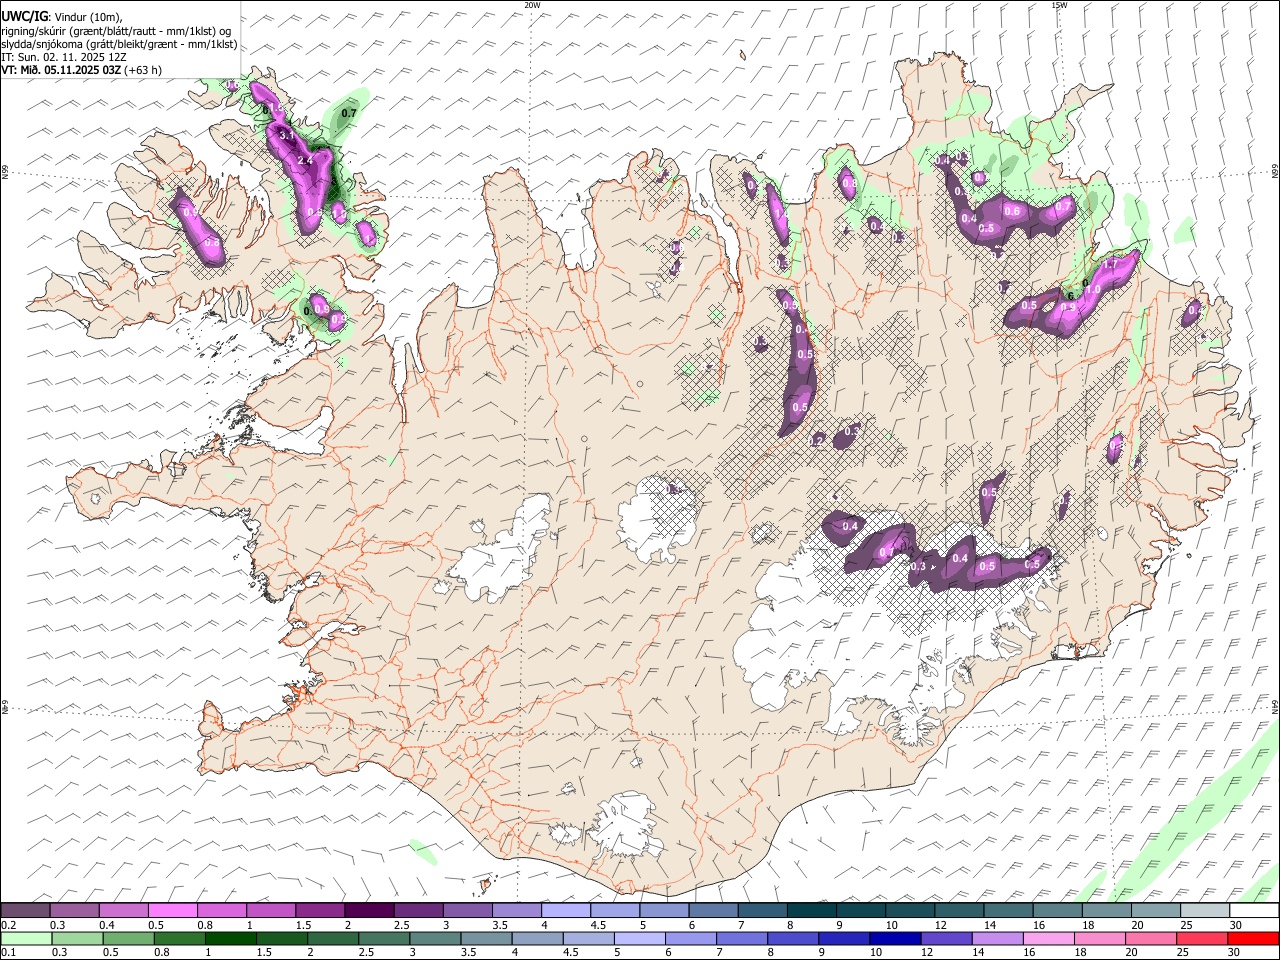Viewport: 1280px width, 960px height.
Task: Select darkest purple 2 swatch in upper legend row
Action: pos(368,910)
